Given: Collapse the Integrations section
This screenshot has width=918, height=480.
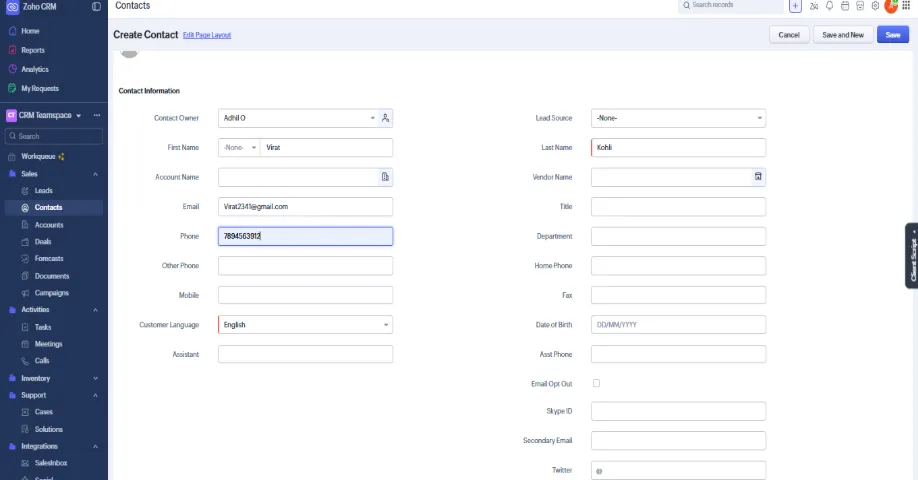Looking at the screenshot, I should point(95,447).
